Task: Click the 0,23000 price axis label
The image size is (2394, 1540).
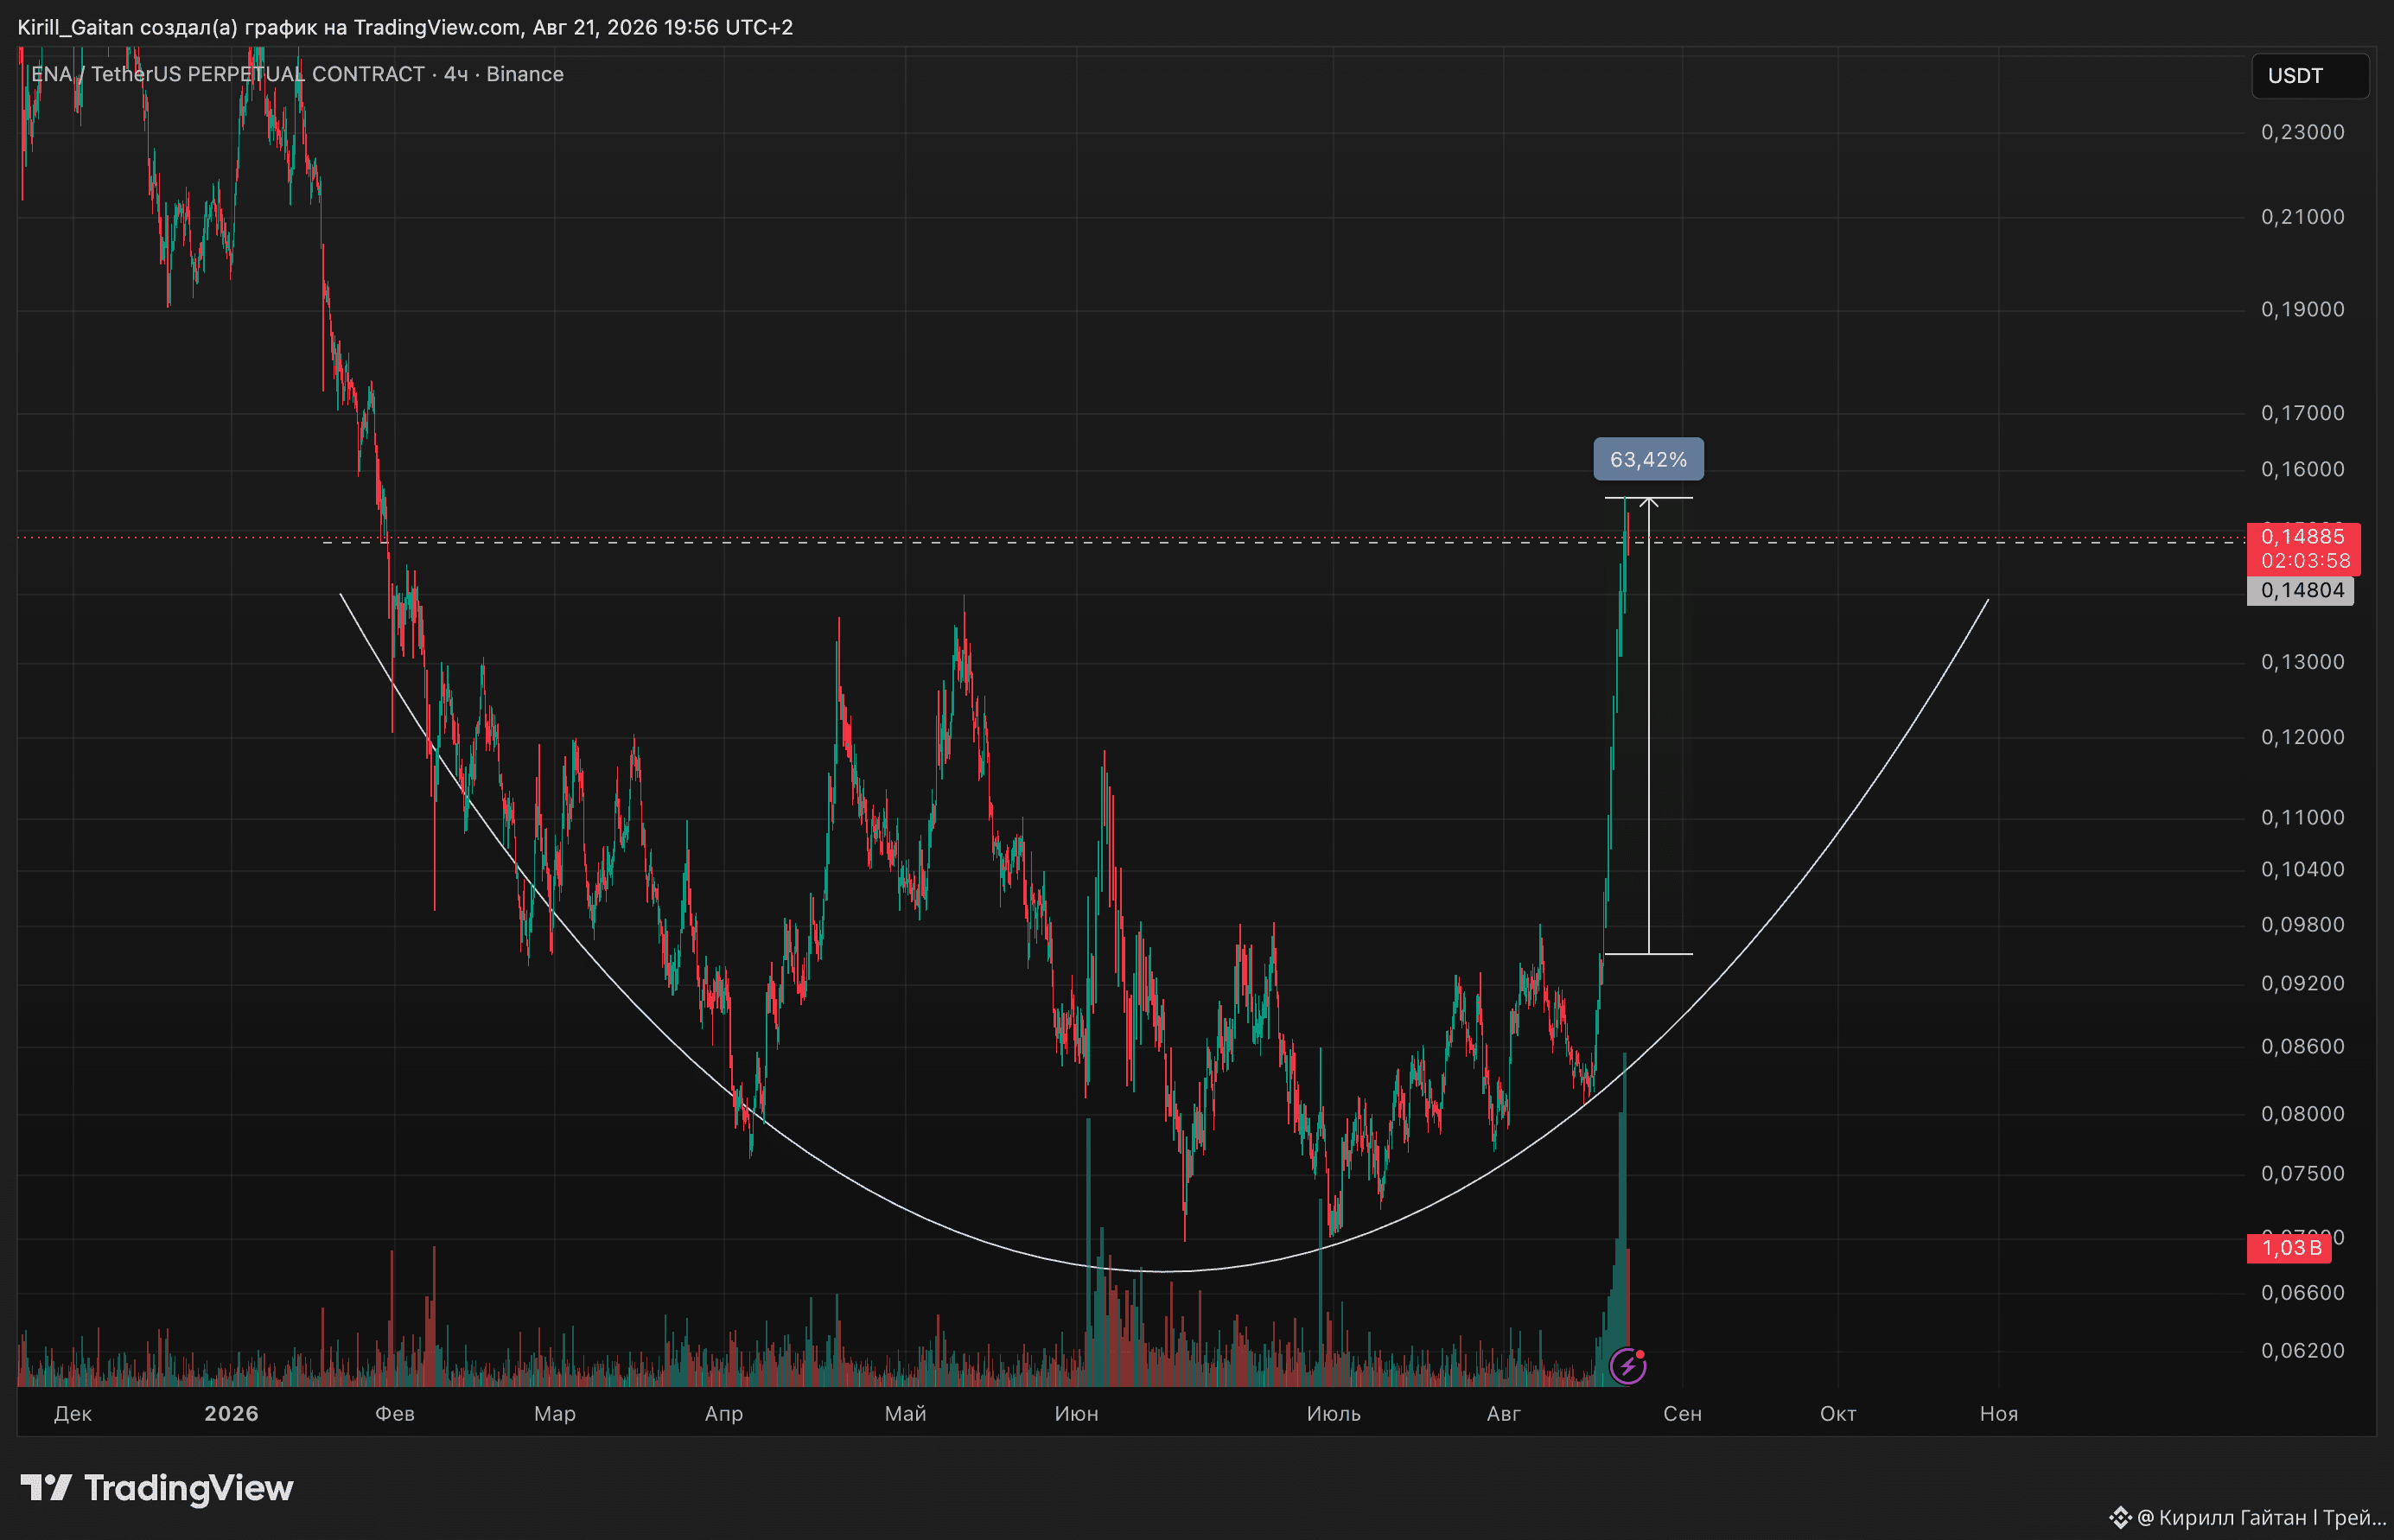Action: pyautogui.click(x=2303, y=132)
